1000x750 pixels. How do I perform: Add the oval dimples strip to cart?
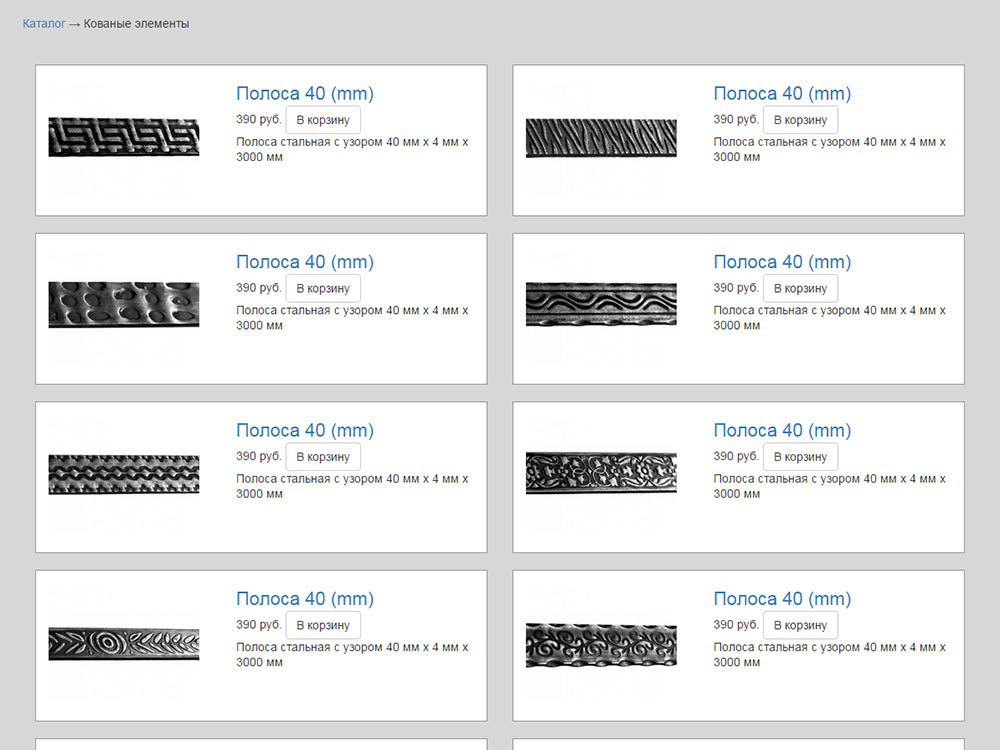click(x=323, y=288)
